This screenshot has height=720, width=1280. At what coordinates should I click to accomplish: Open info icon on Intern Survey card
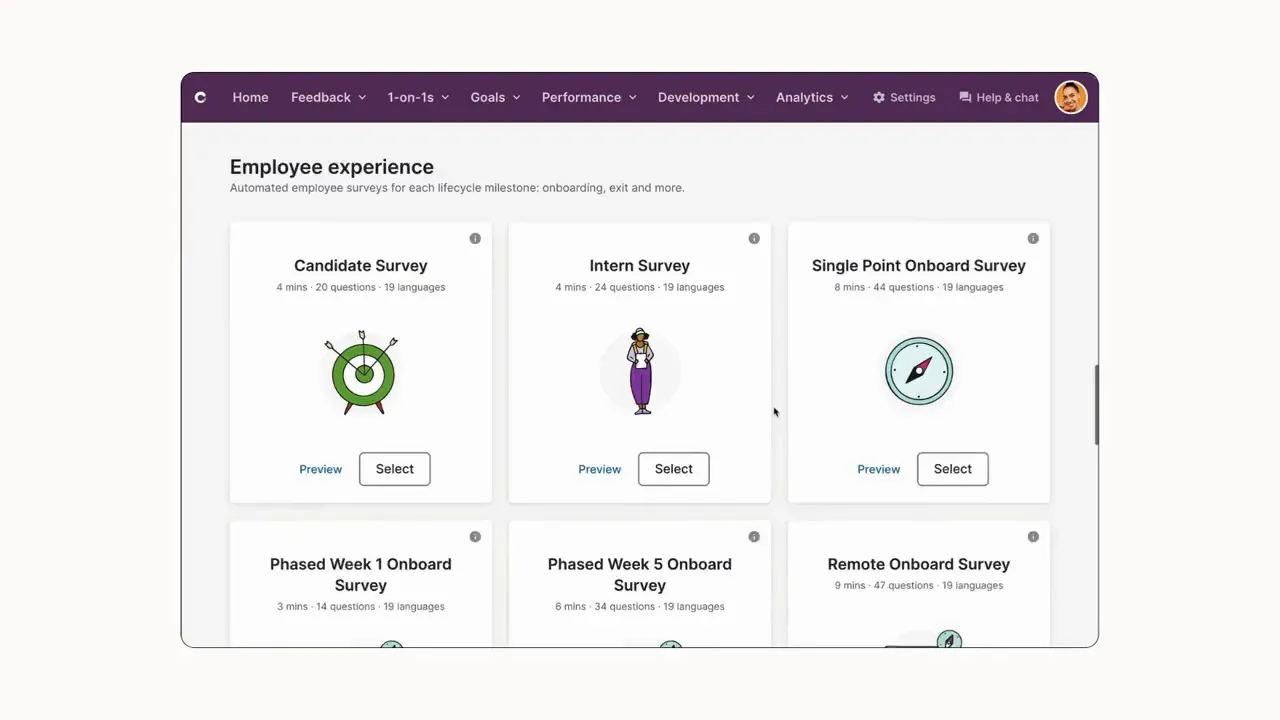point(754,238)
